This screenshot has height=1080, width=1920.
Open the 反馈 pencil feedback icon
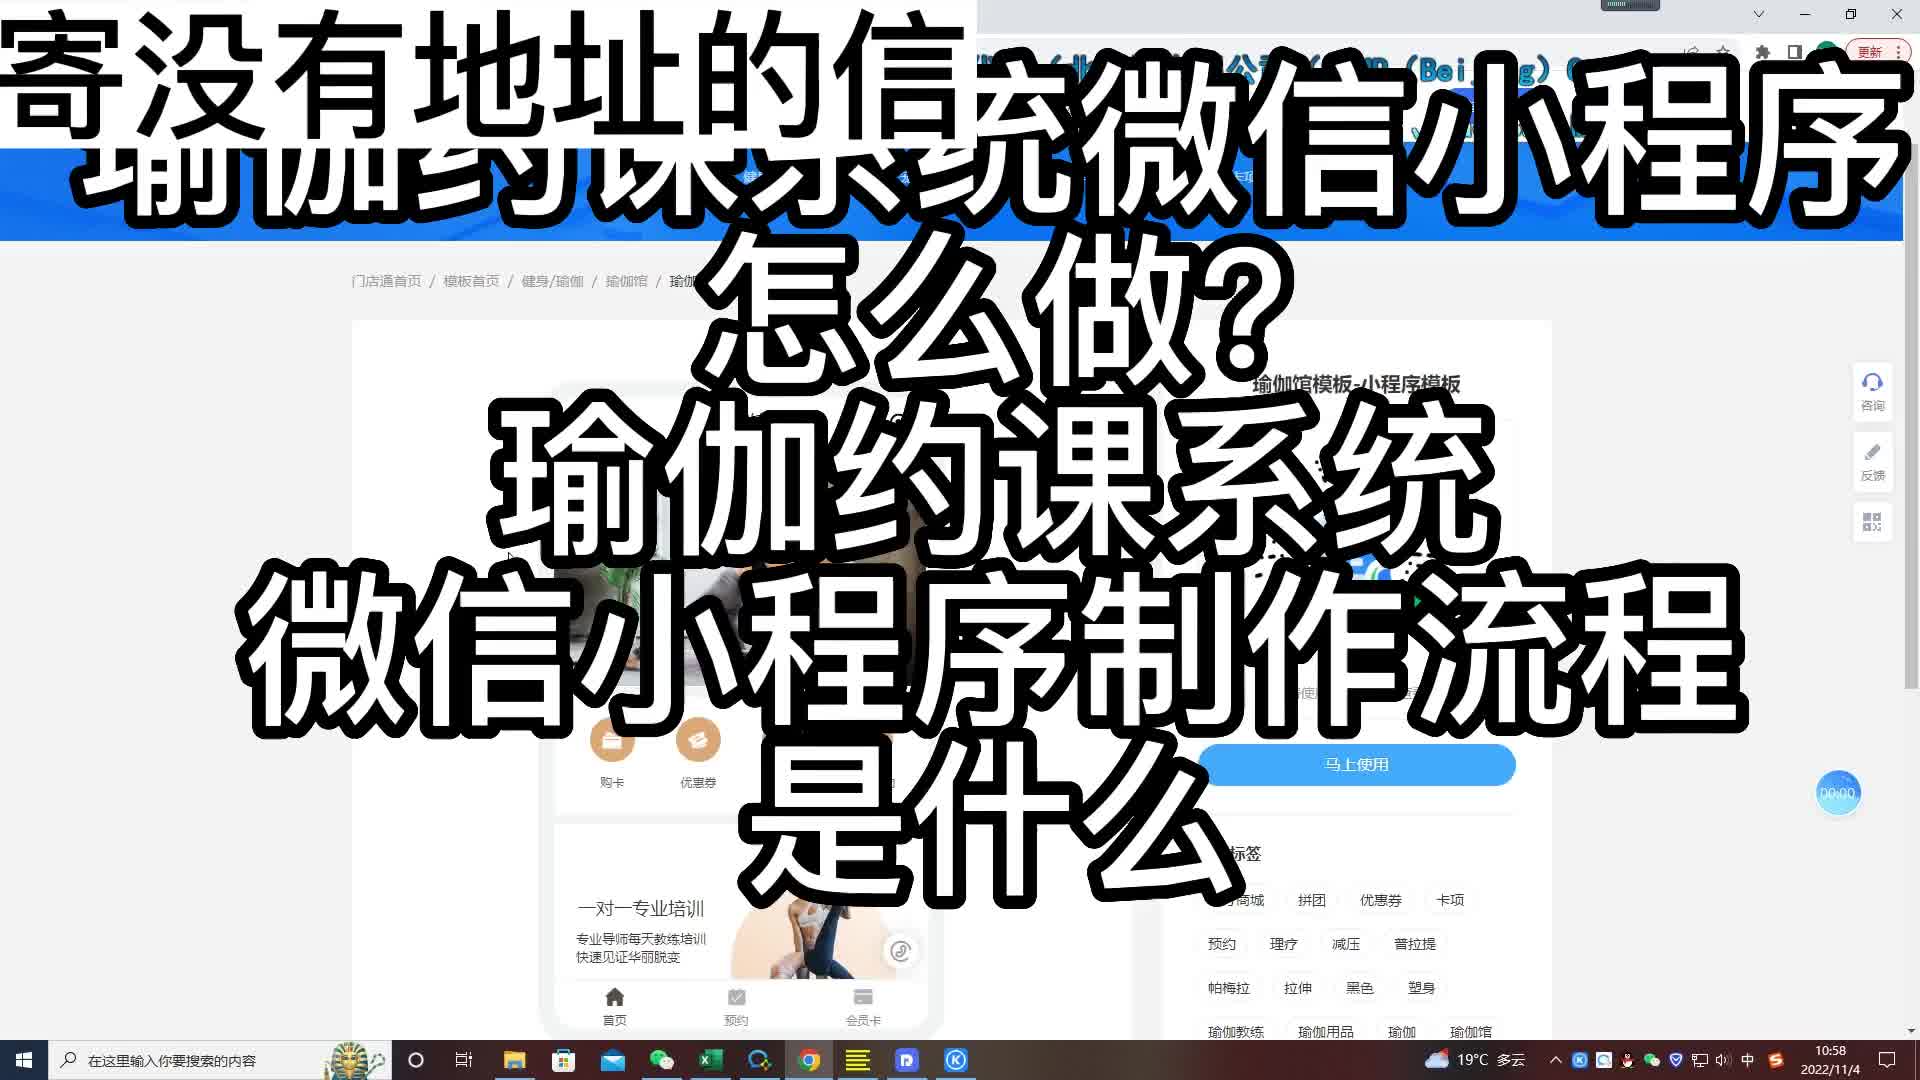pyautogui.click(x=1872, y=462)
